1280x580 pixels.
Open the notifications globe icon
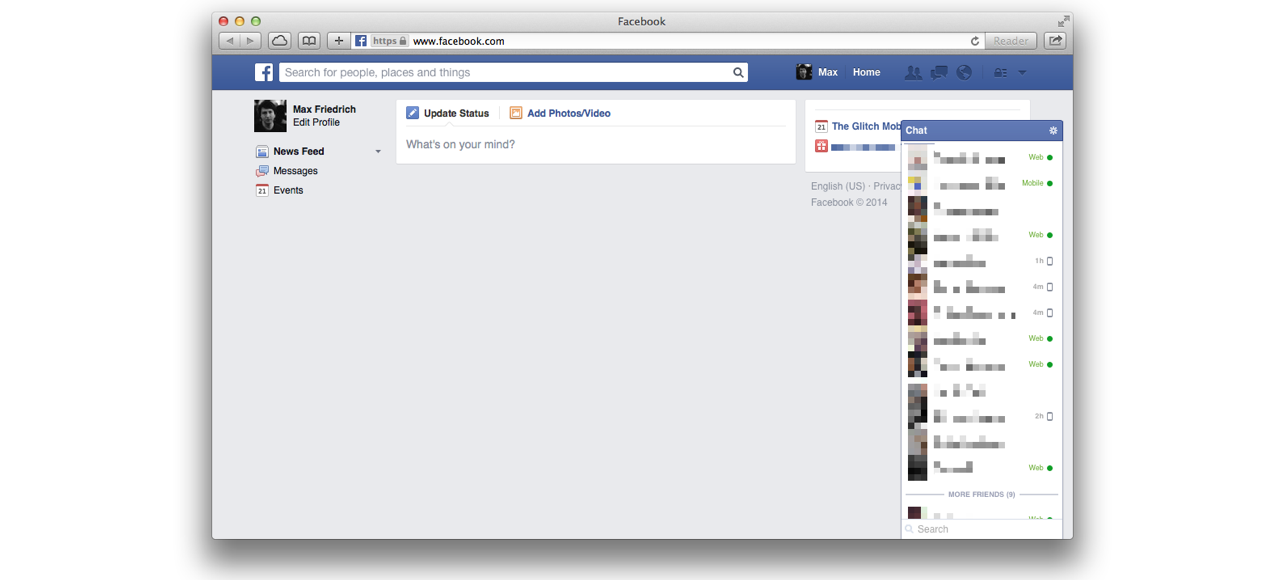coord(964,72)
